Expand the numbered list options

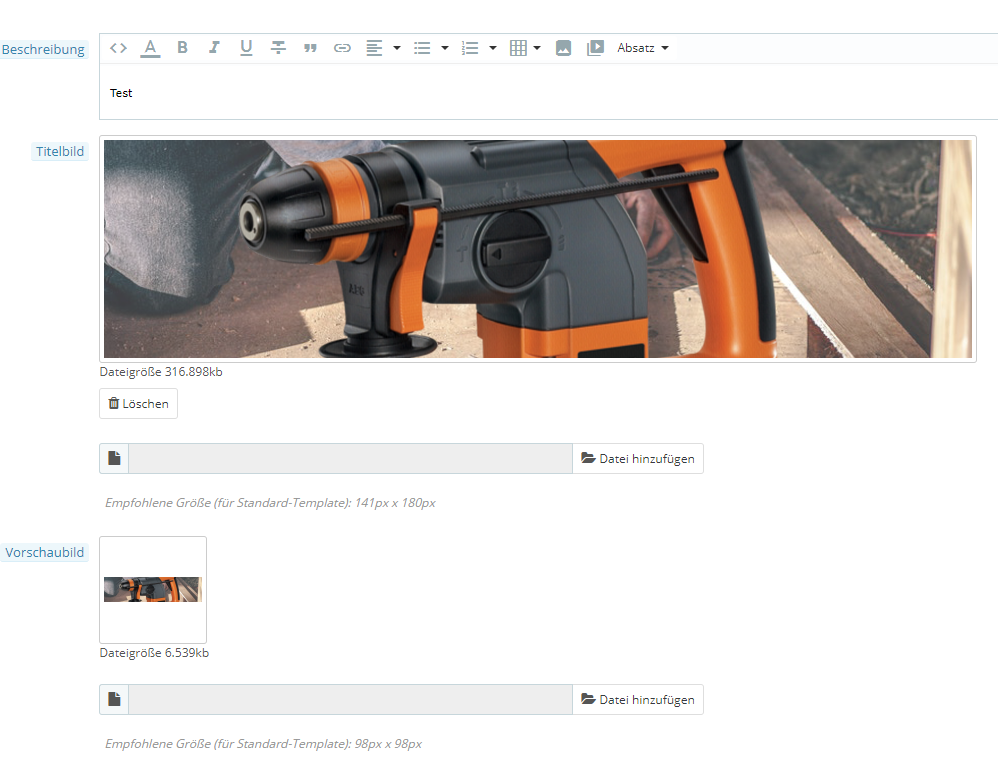tap(493, 48)
